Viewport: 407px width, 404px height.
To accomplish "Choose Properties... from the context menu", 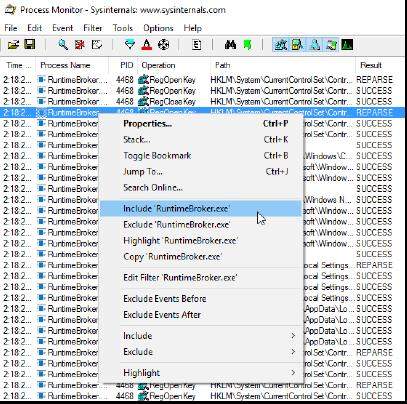I will (201, 124).
